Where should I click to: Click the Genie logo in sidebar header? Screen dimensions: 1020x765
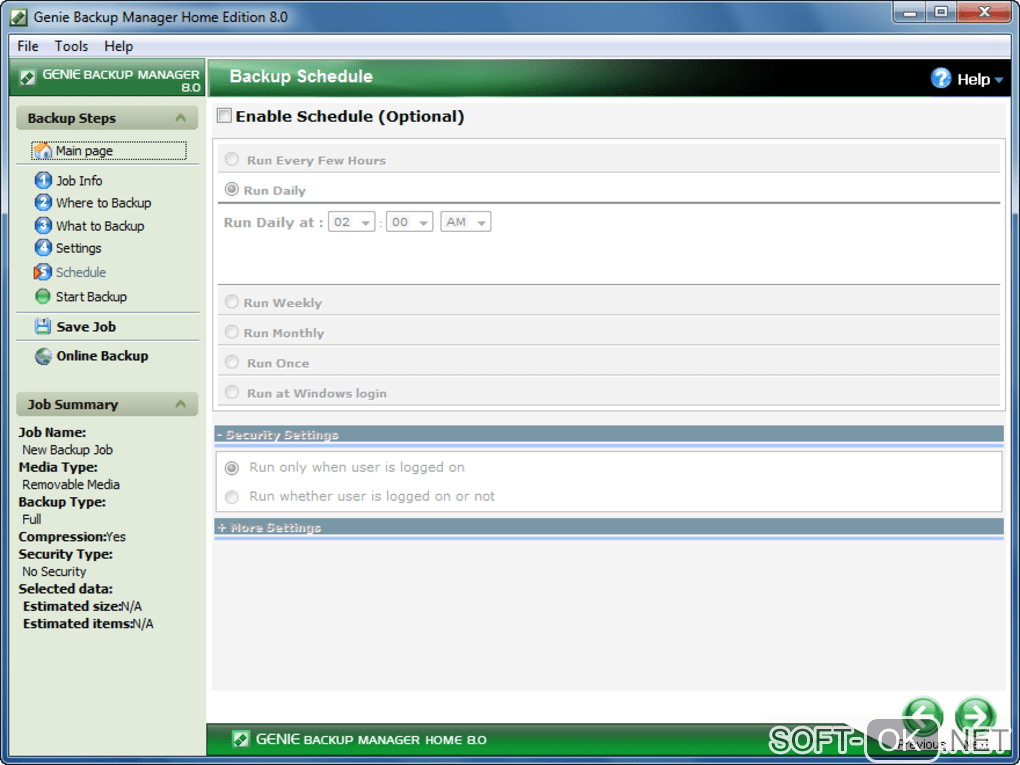[x=27, y=78]
